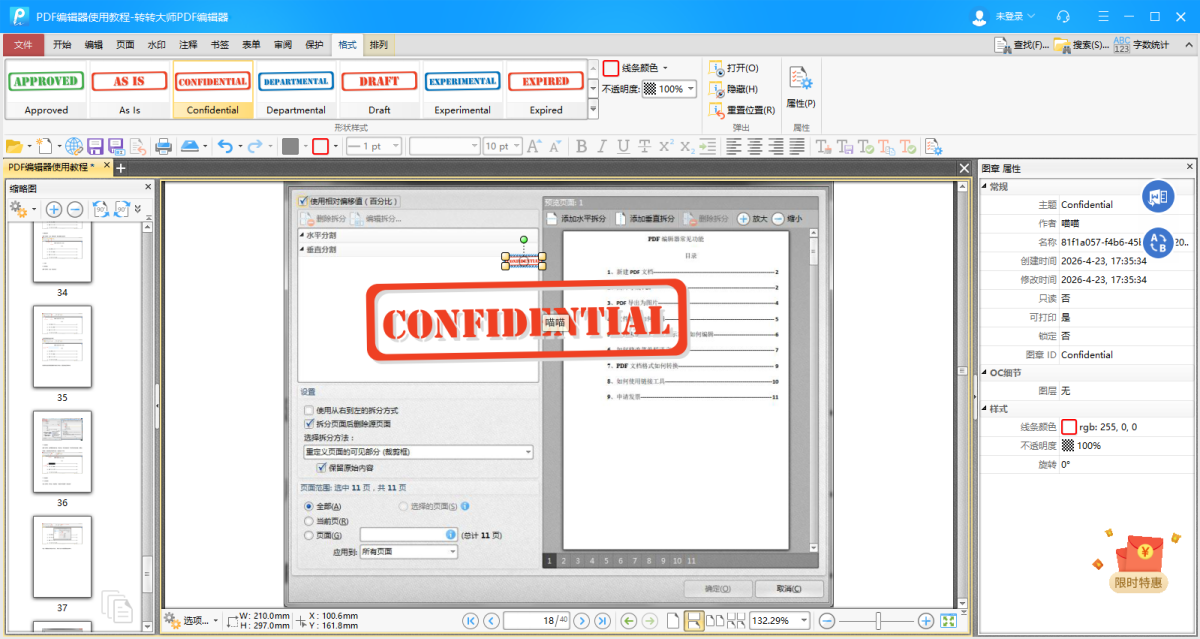The height and width of the screenshot is (639, 1200).
Task: Toggle single page view layout
Action: [x=673, y=621]
